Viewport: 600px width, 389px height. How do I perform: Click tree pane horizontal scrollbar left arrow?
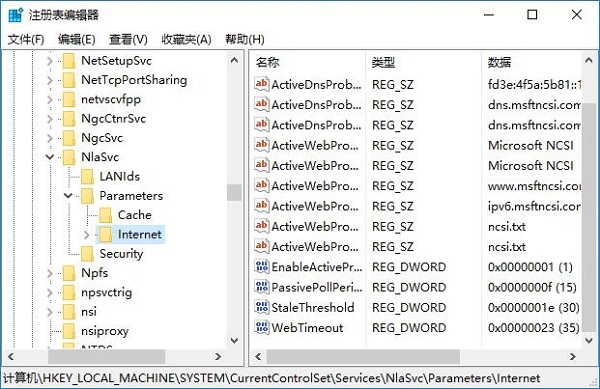tap(11, 356)
